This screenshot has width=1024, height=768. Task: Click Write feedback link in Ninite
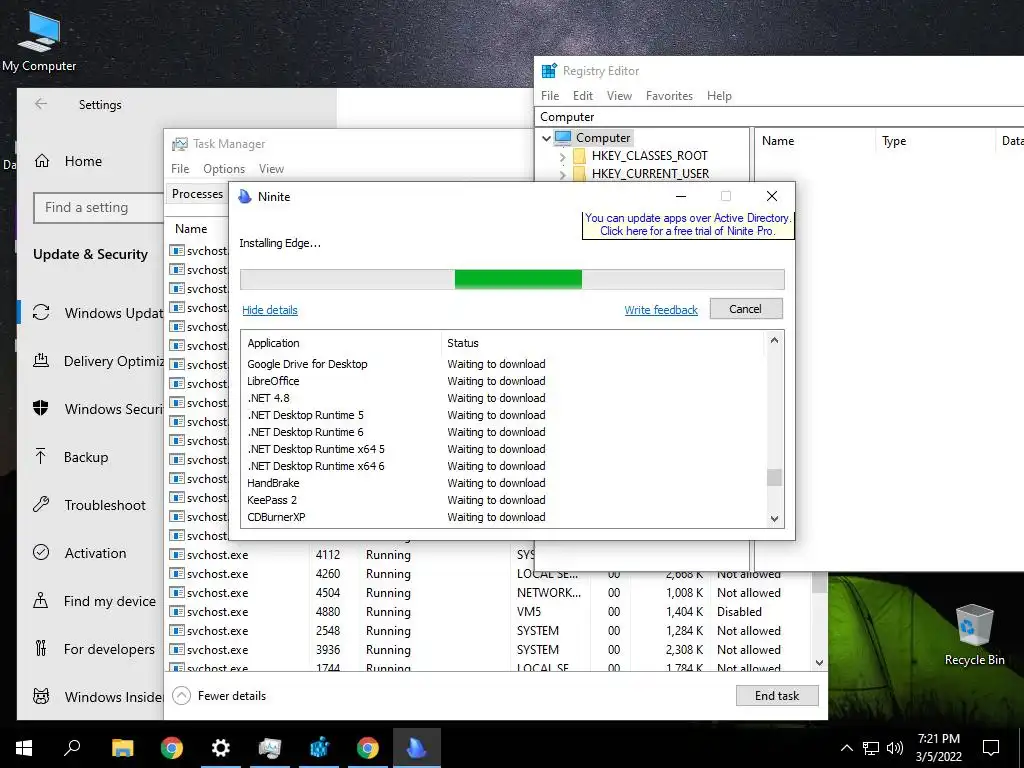click(661, 310)
